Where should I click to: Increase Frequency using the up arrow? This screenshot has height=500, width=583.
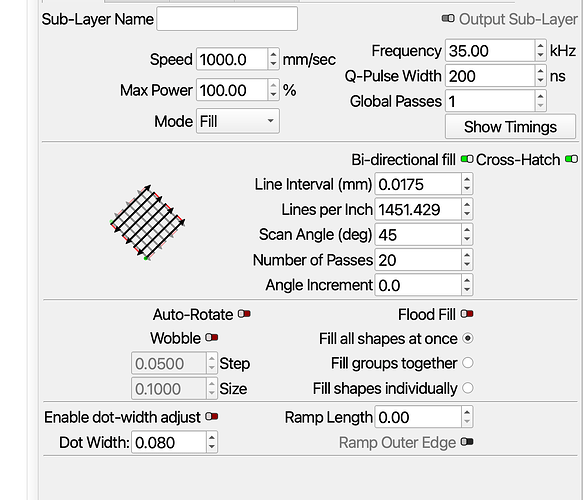click(540, 46)
